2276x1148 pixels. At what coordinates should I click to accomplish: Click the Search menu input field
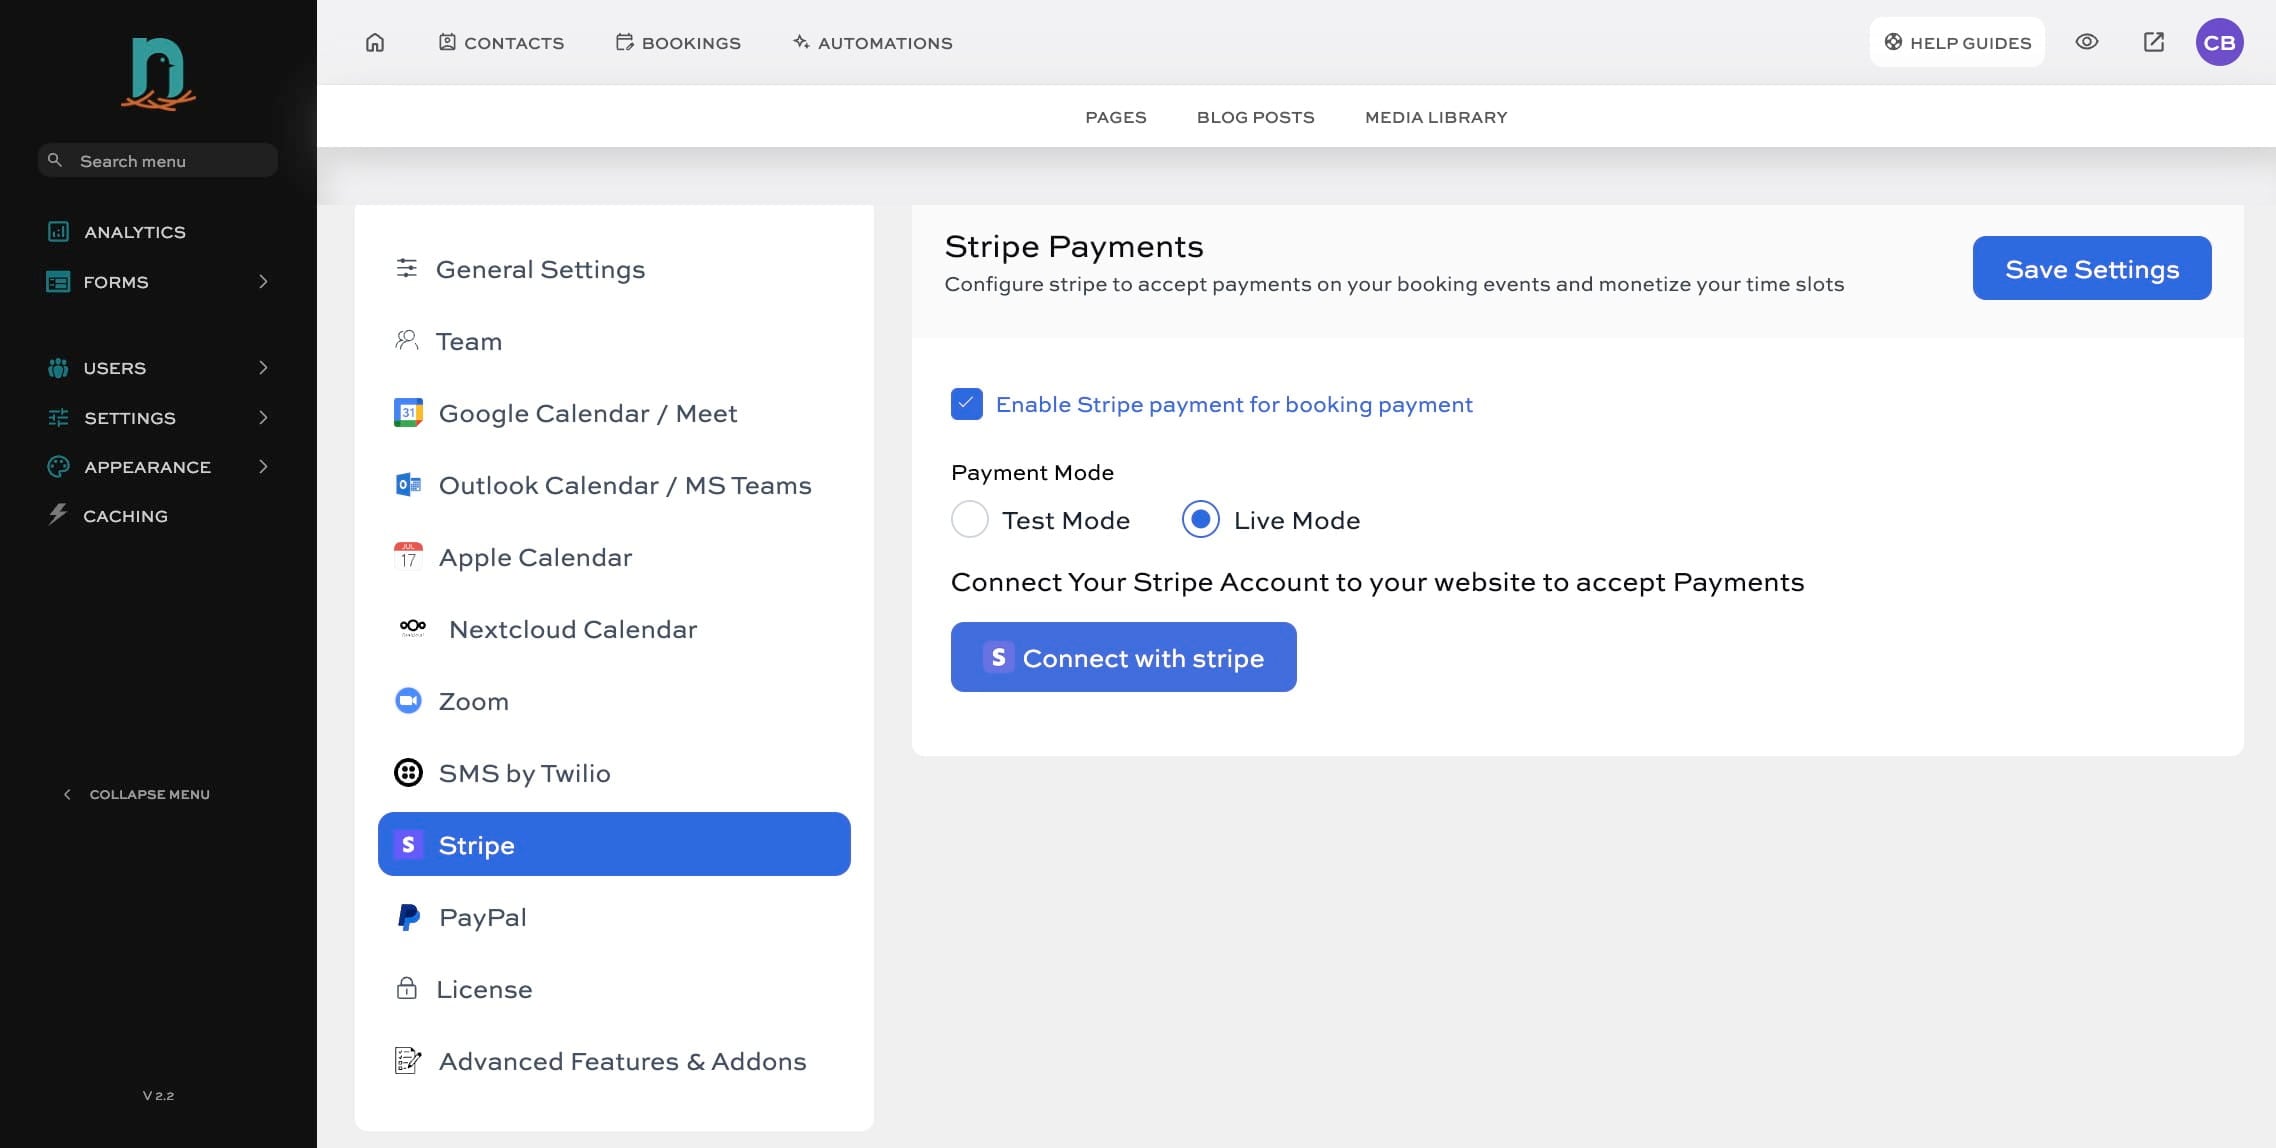(157, 160)
